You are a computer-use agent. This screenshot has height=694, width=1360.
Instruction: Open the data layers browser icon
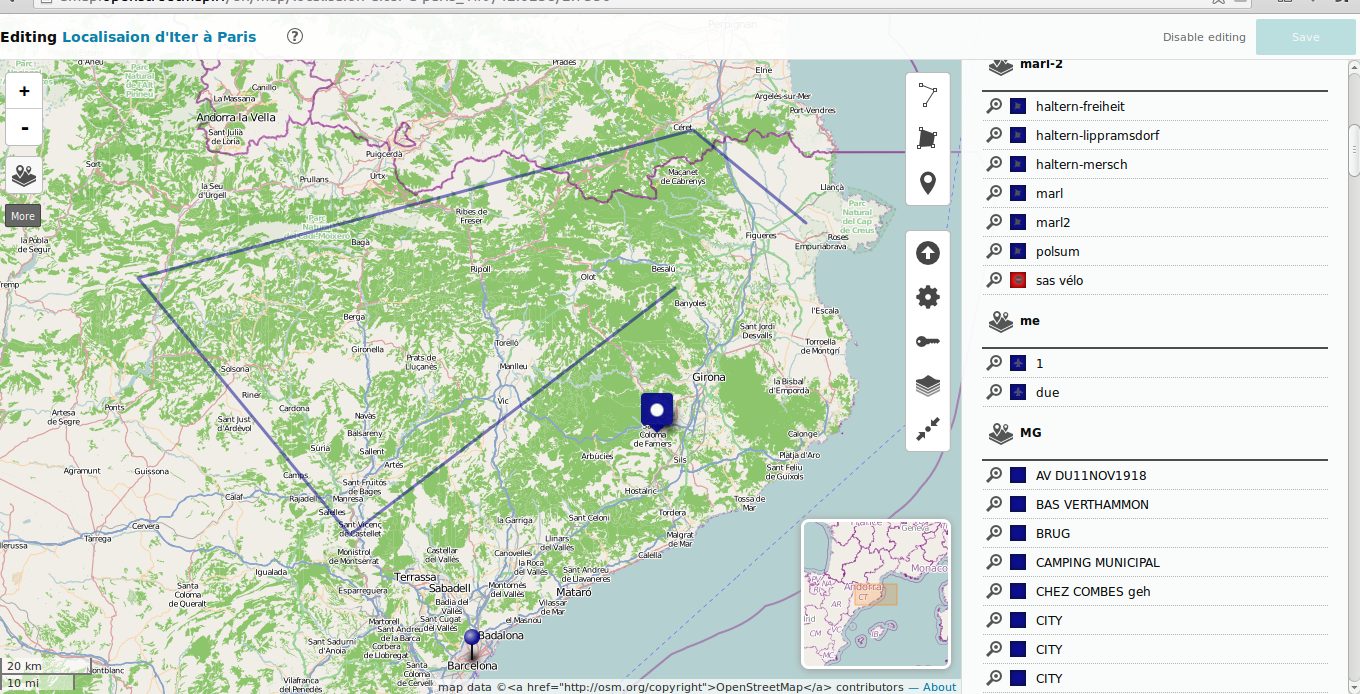click(24, 175)
